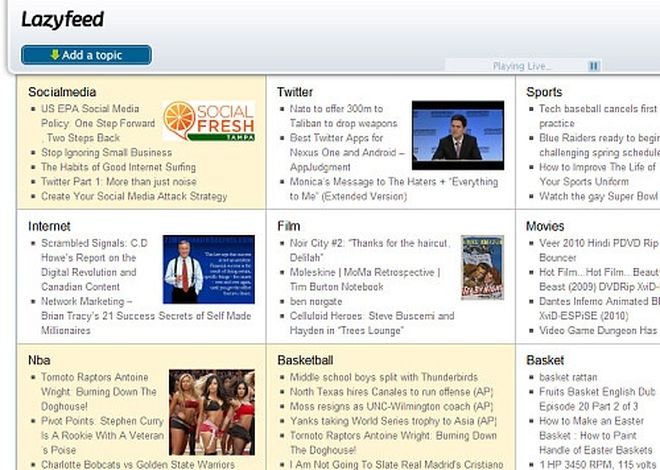Open 'I Am Not Going To Slate Real Madrid's Cristiano'
Image resolution: width=660 pixels, height=470 pixels.
click(x=396, y=464)
